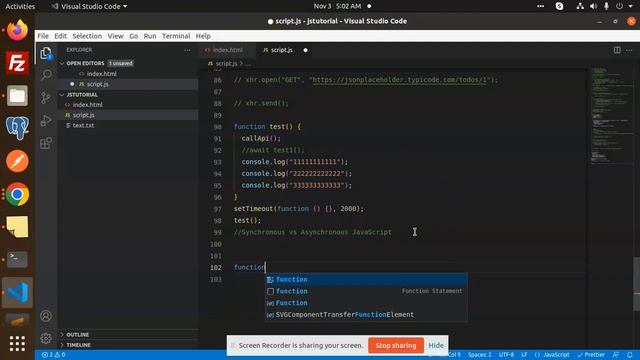Launch Firefox from the dock
This screenshot has height=360, width=640.
click(17, 30)
